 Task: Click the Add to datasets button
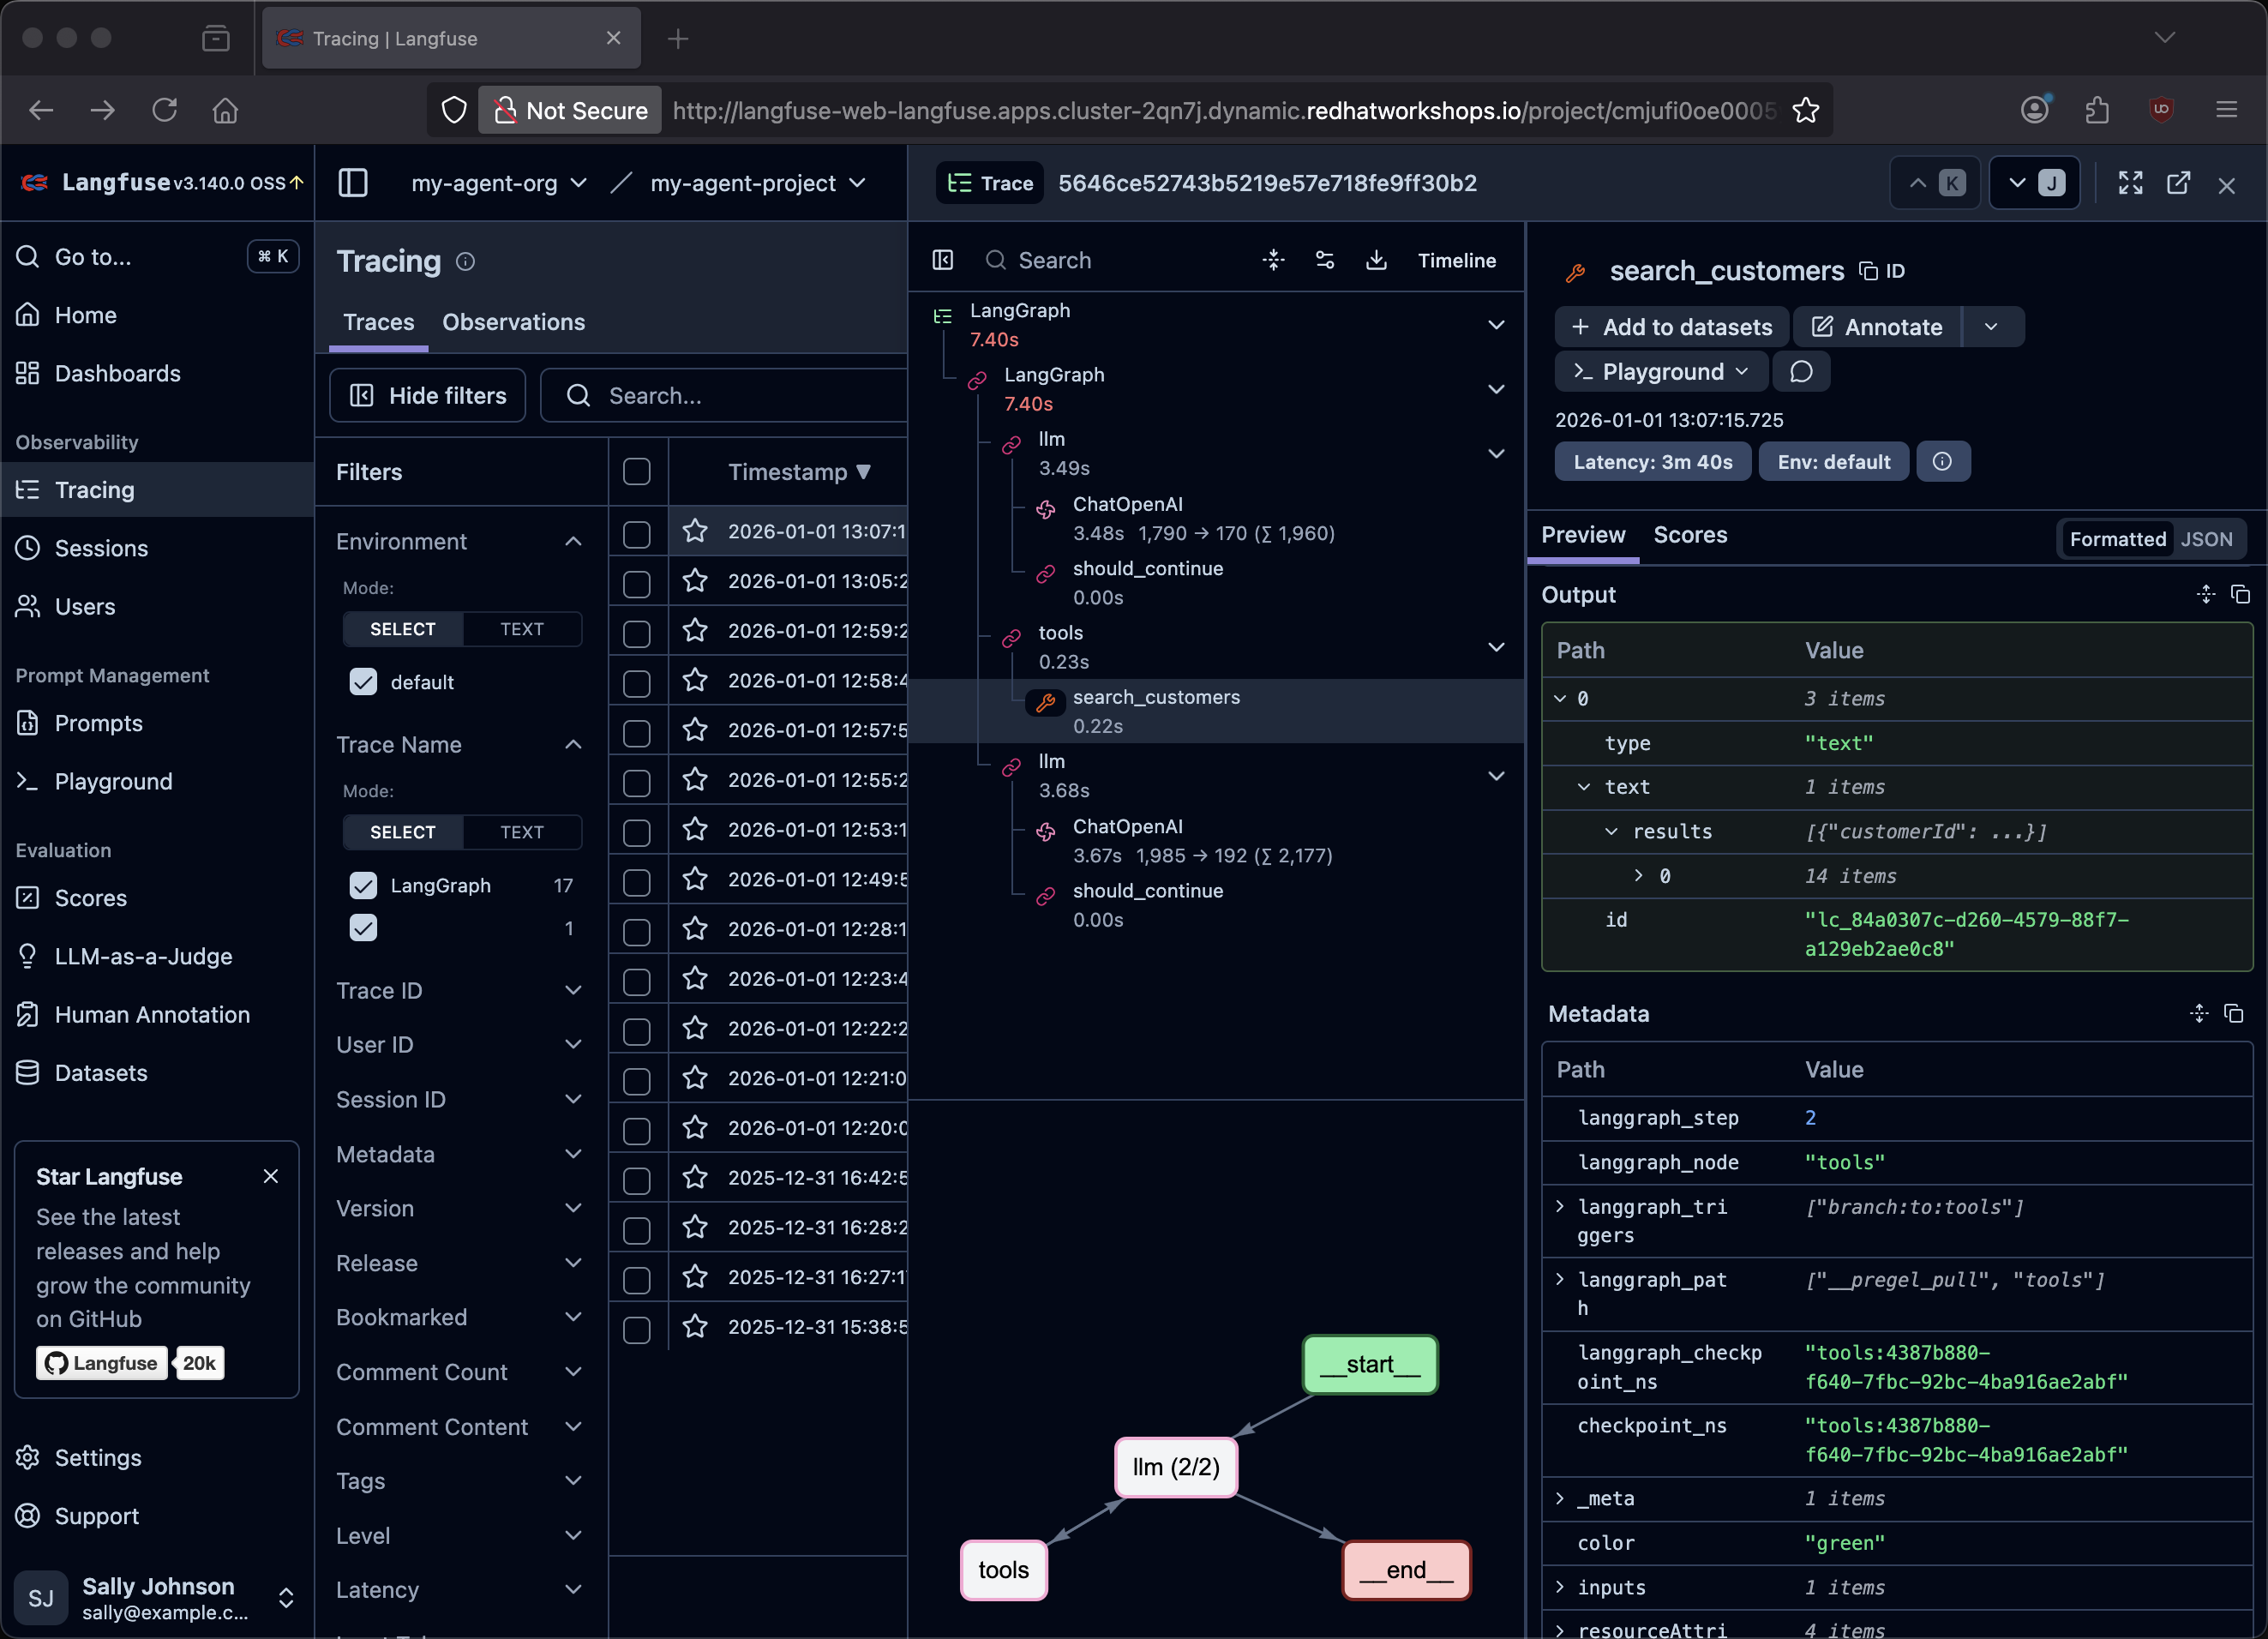1672,327
